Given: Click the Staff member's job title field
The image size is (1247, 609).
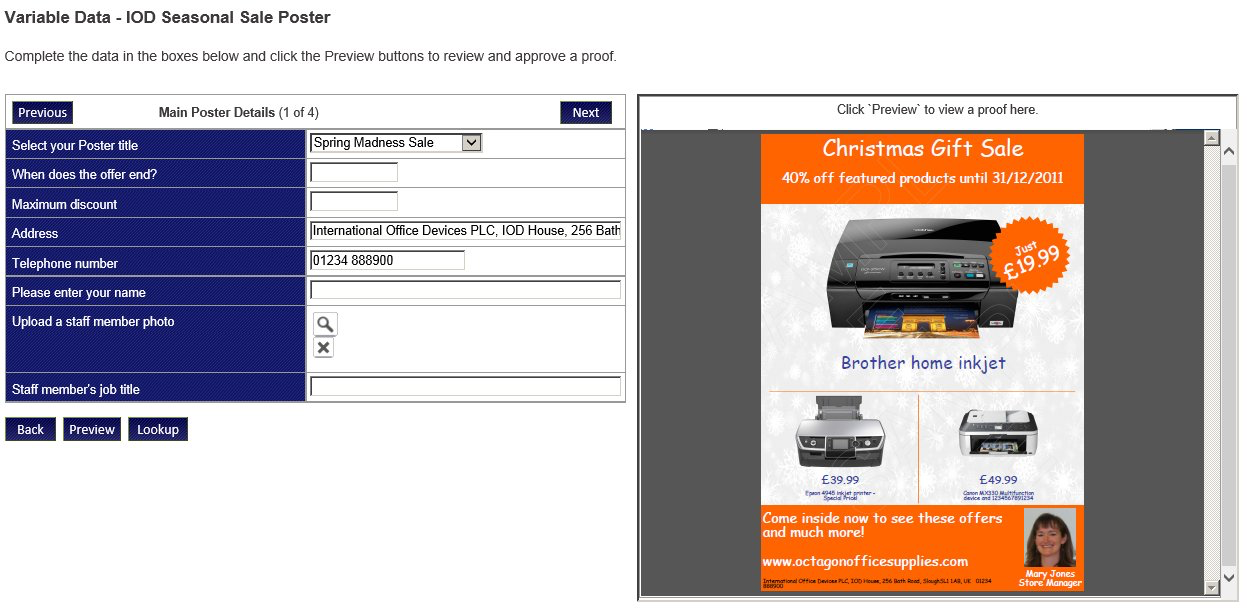Looking at the screenshot, I should (465, 387).
